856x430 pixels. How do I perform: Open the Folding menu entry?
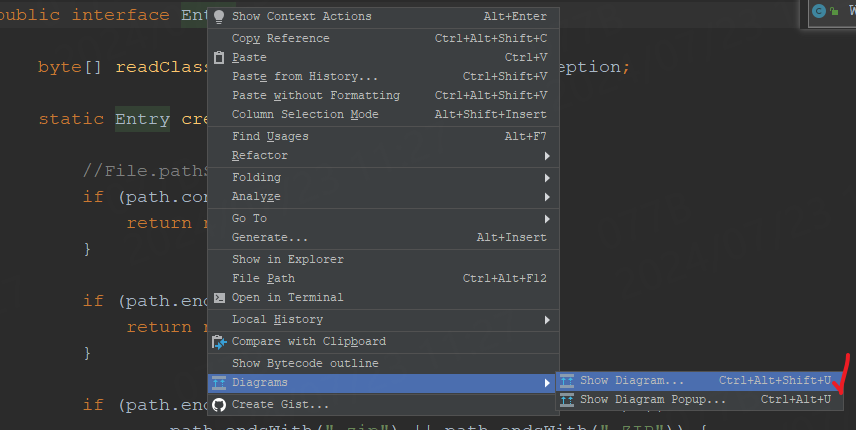click(383, 177)
